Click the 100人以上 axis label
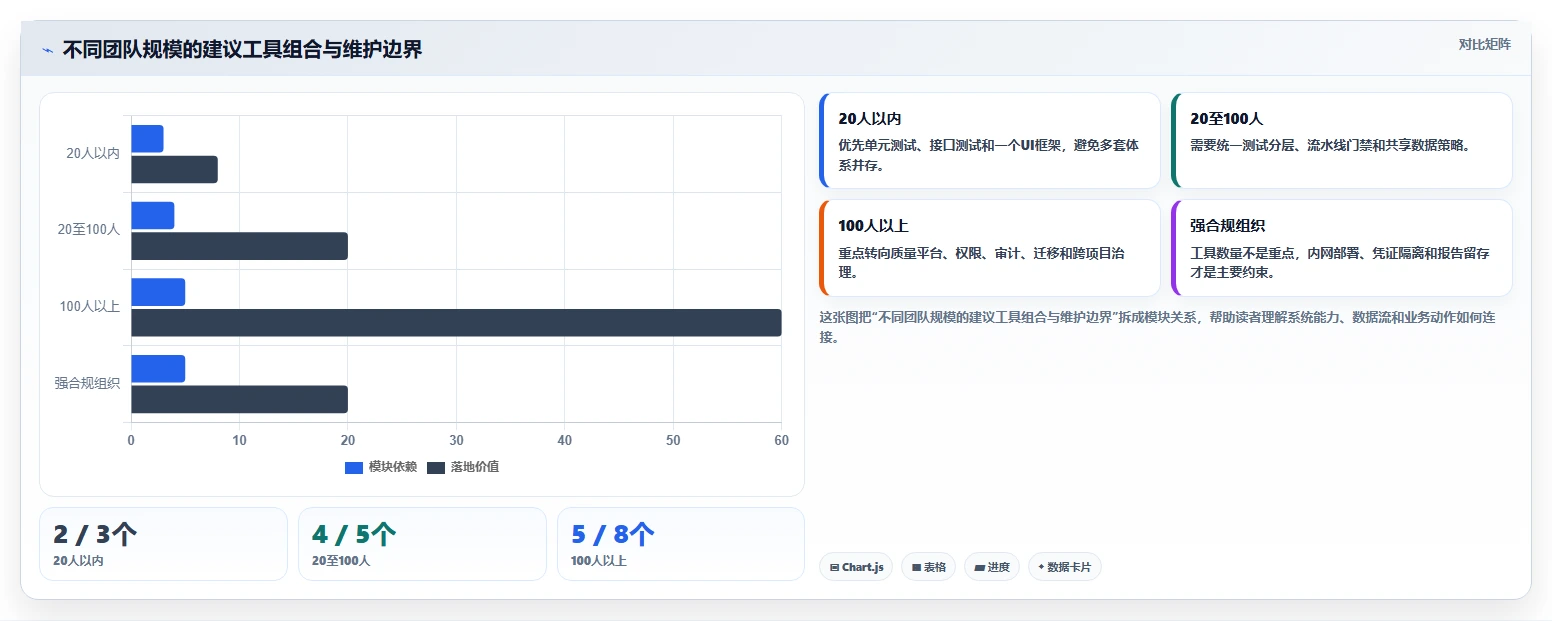 point(90,306)
